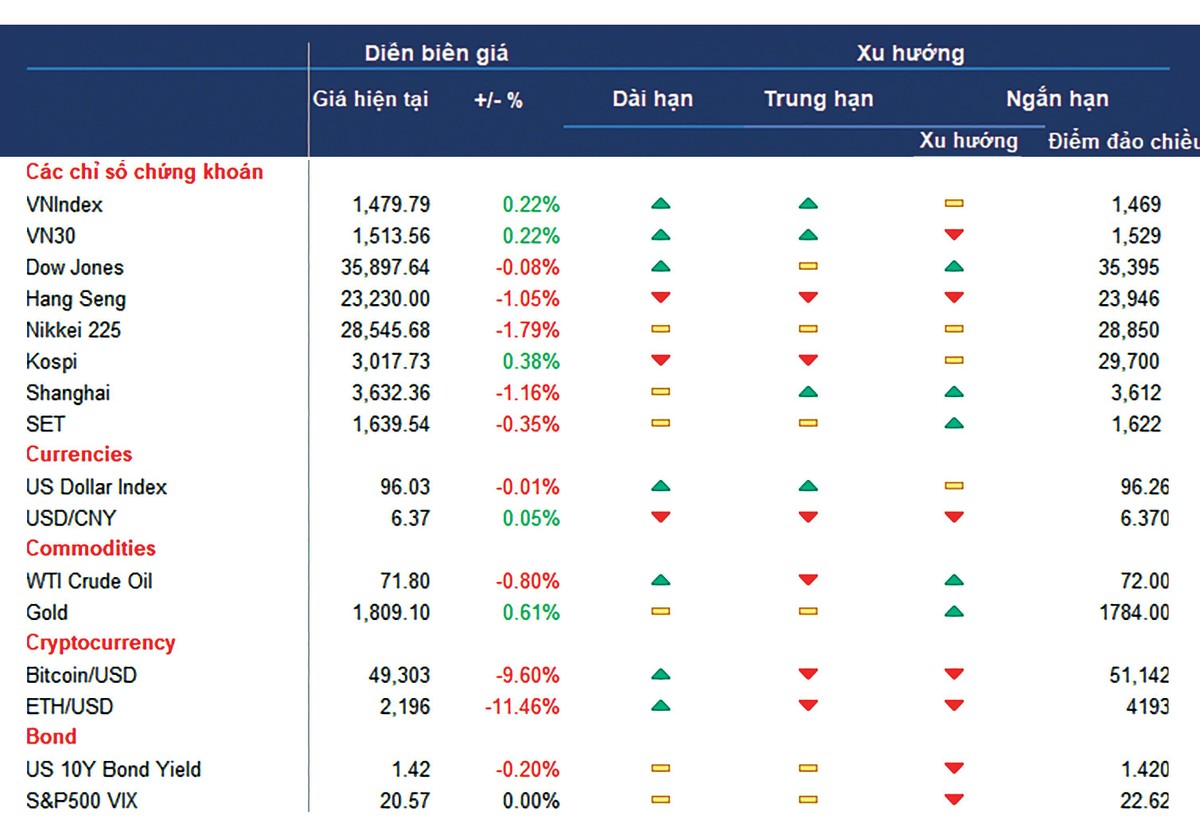This screenshot has height=823, width=1200.
Task: Click VNIndex long-term green up arrow
Action: point(660,205)
